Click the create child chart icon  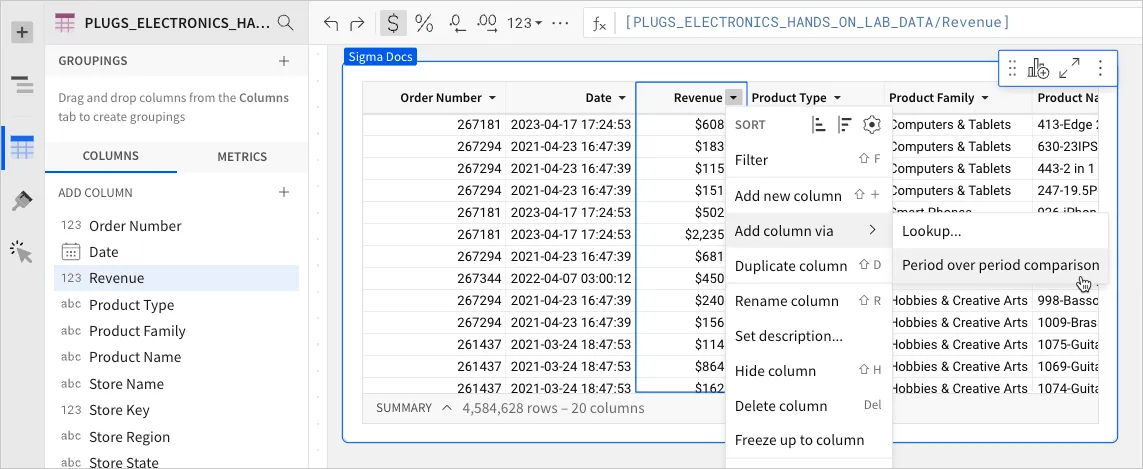1038,69
